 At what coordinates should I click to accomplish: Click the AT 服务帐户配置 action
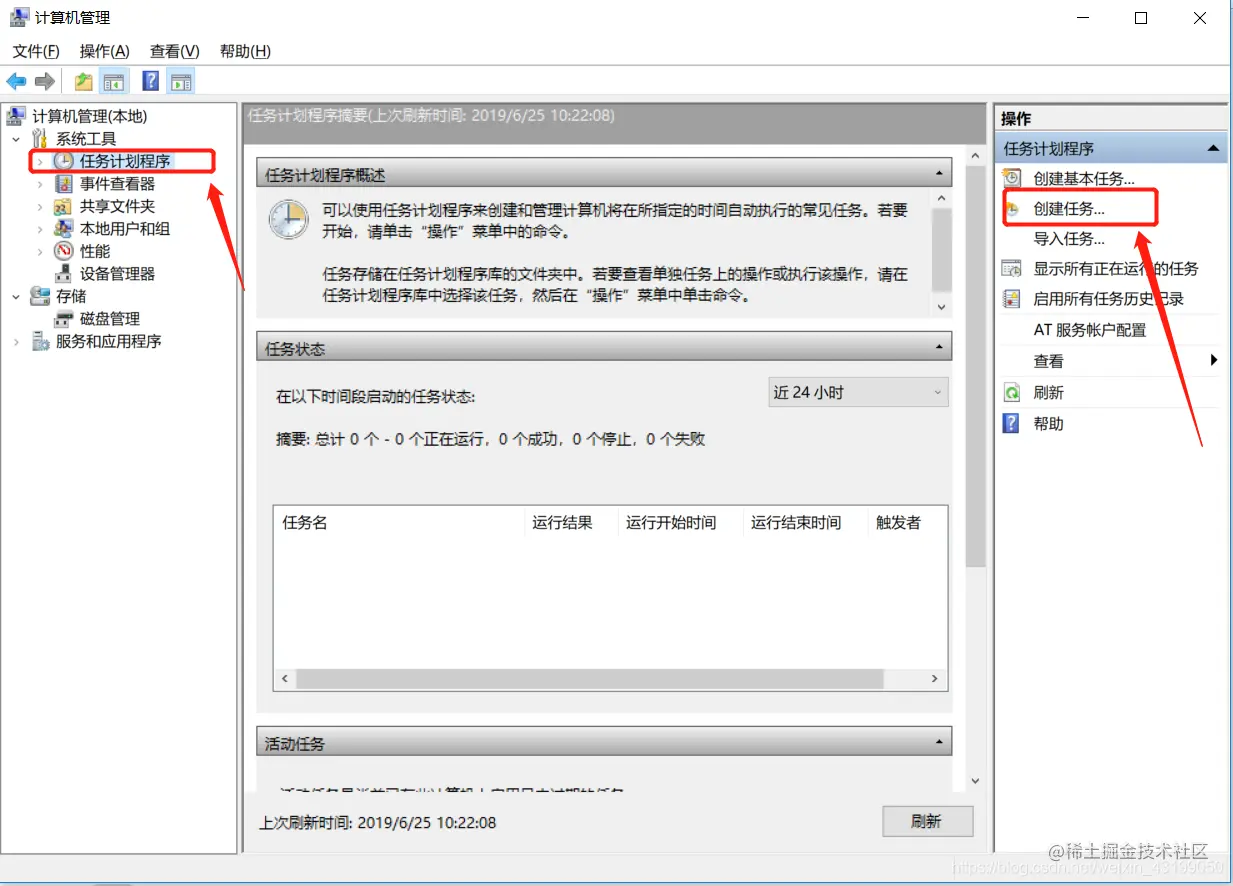click(x=1090, y=330)
